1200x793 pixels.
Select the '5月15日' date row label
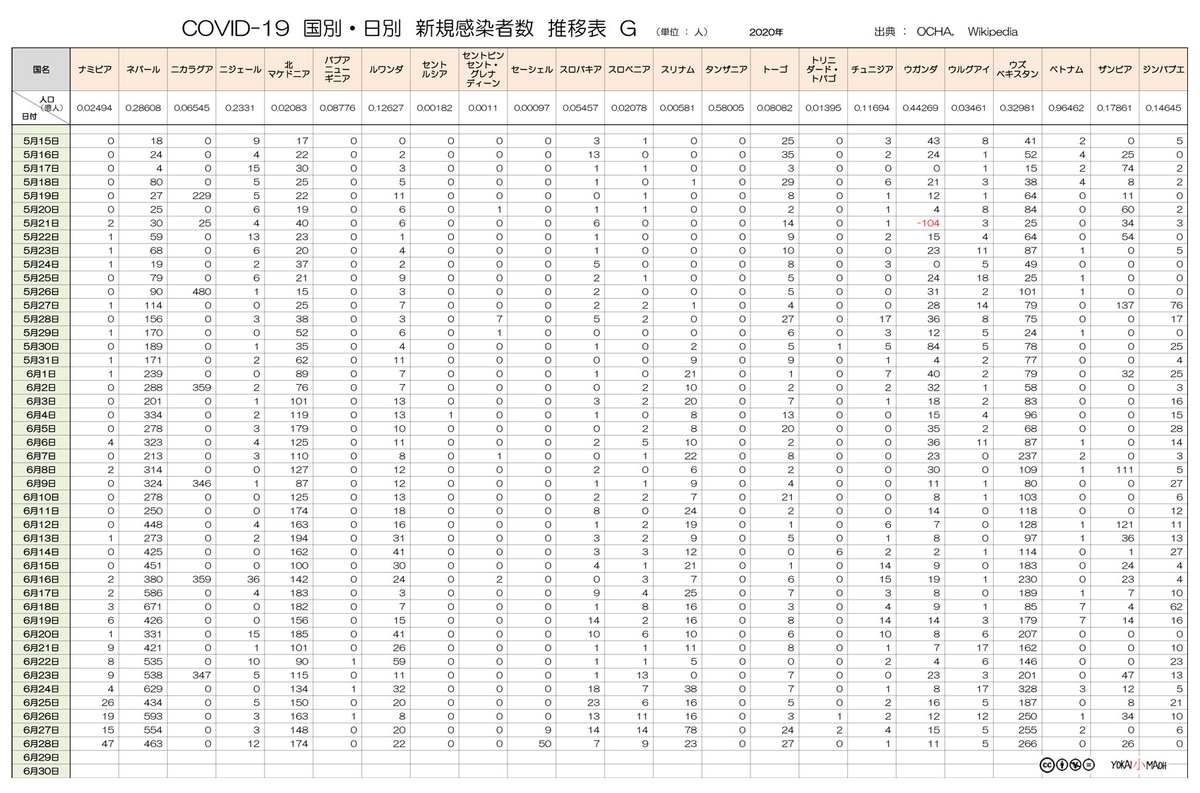tap(42, 142)
